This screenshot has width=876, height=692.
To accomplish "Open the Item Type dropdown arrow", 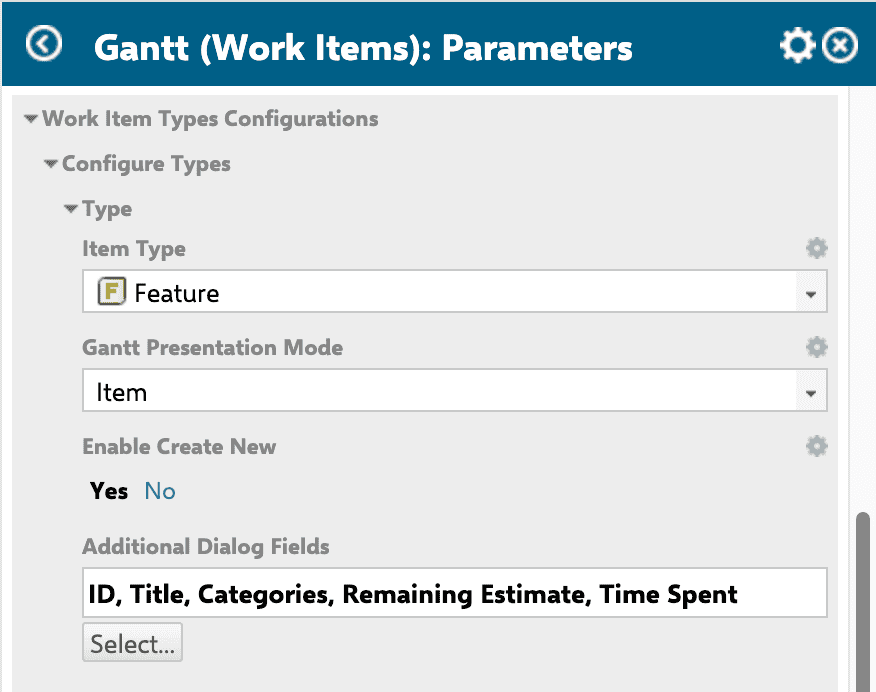I will pos(811,293).
